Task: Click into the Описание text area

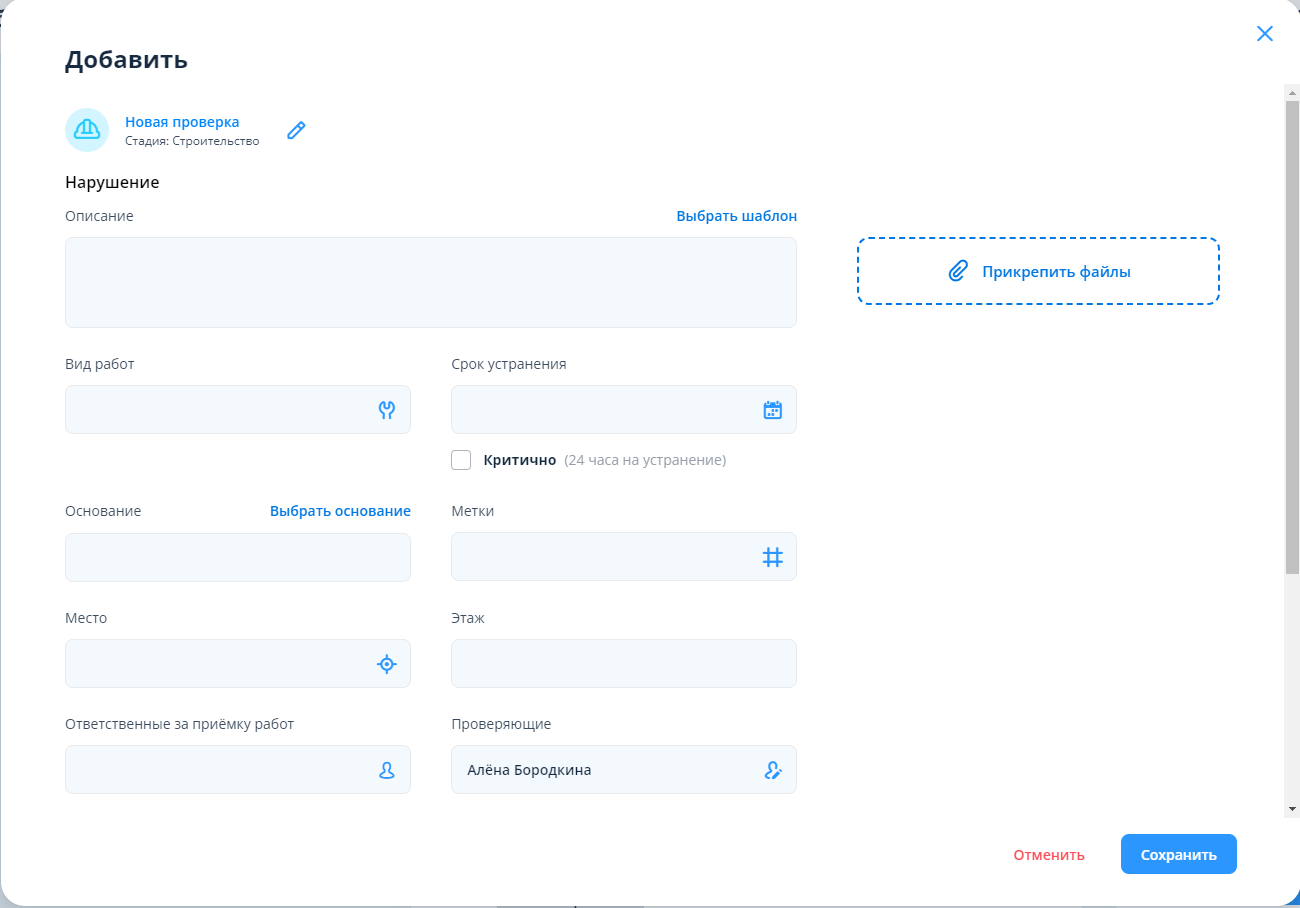Action: (x=430, y=282)
